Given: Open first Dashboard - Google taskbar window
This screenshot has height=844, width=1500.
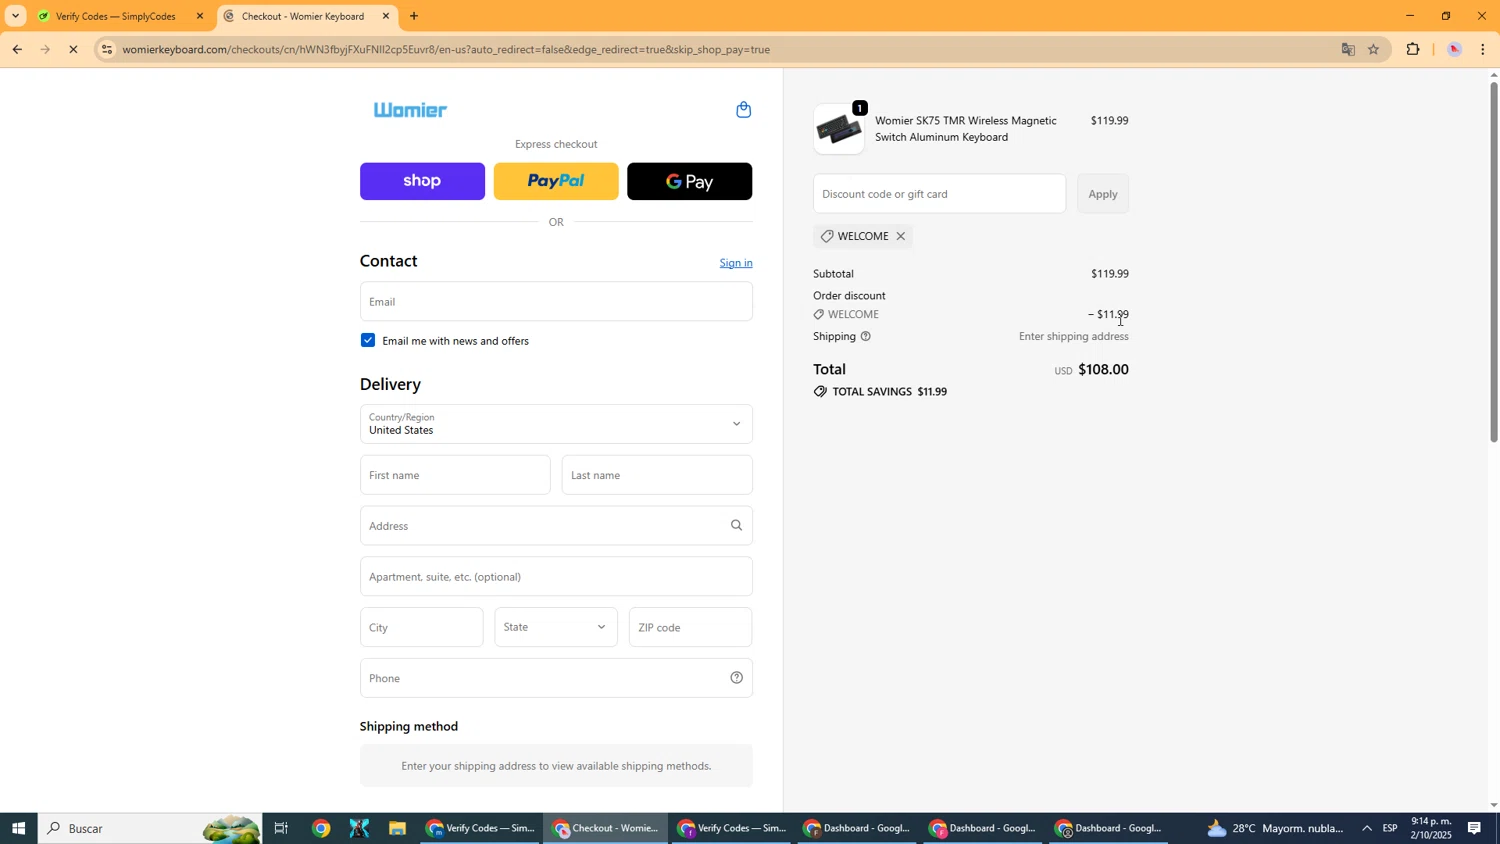Looking at the screenshot, I should click(858, 829).
